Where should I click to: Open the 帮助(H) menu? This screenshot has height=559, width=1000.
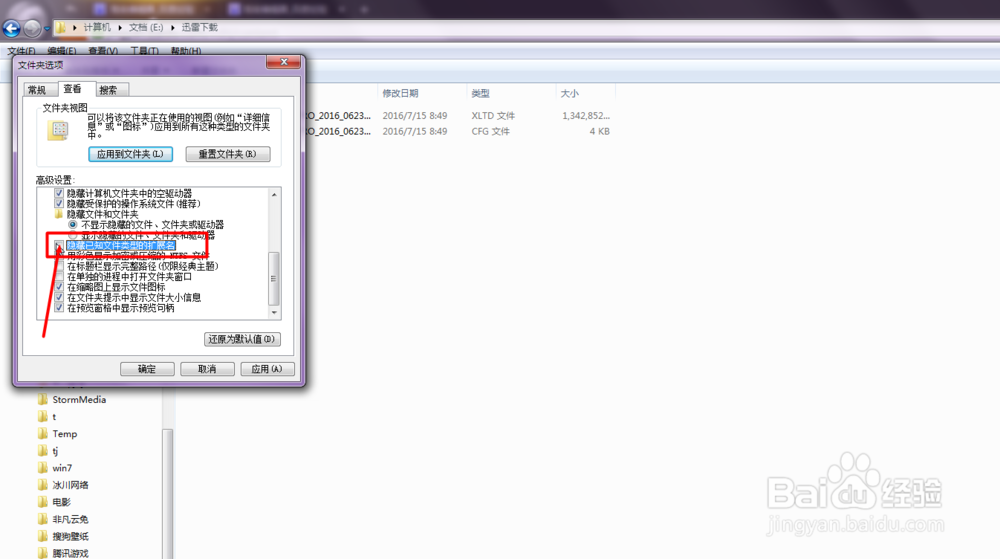tap(186, 50)
